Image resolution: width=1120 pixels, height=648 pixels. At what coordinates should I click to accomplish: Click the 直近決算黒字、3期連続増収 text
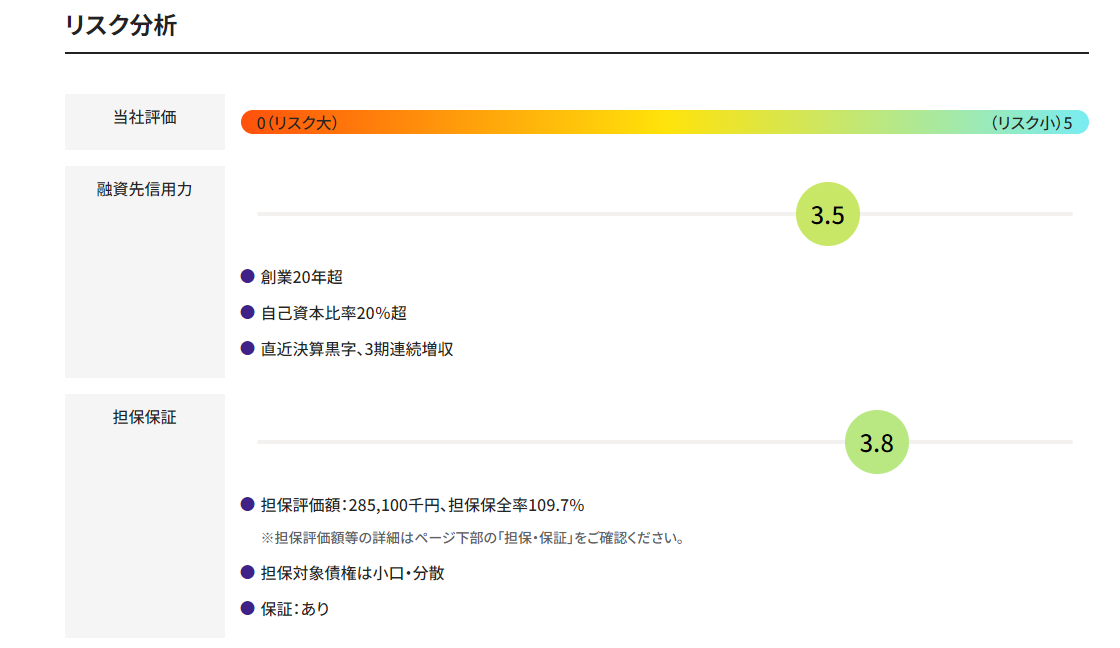coord(356,349)
